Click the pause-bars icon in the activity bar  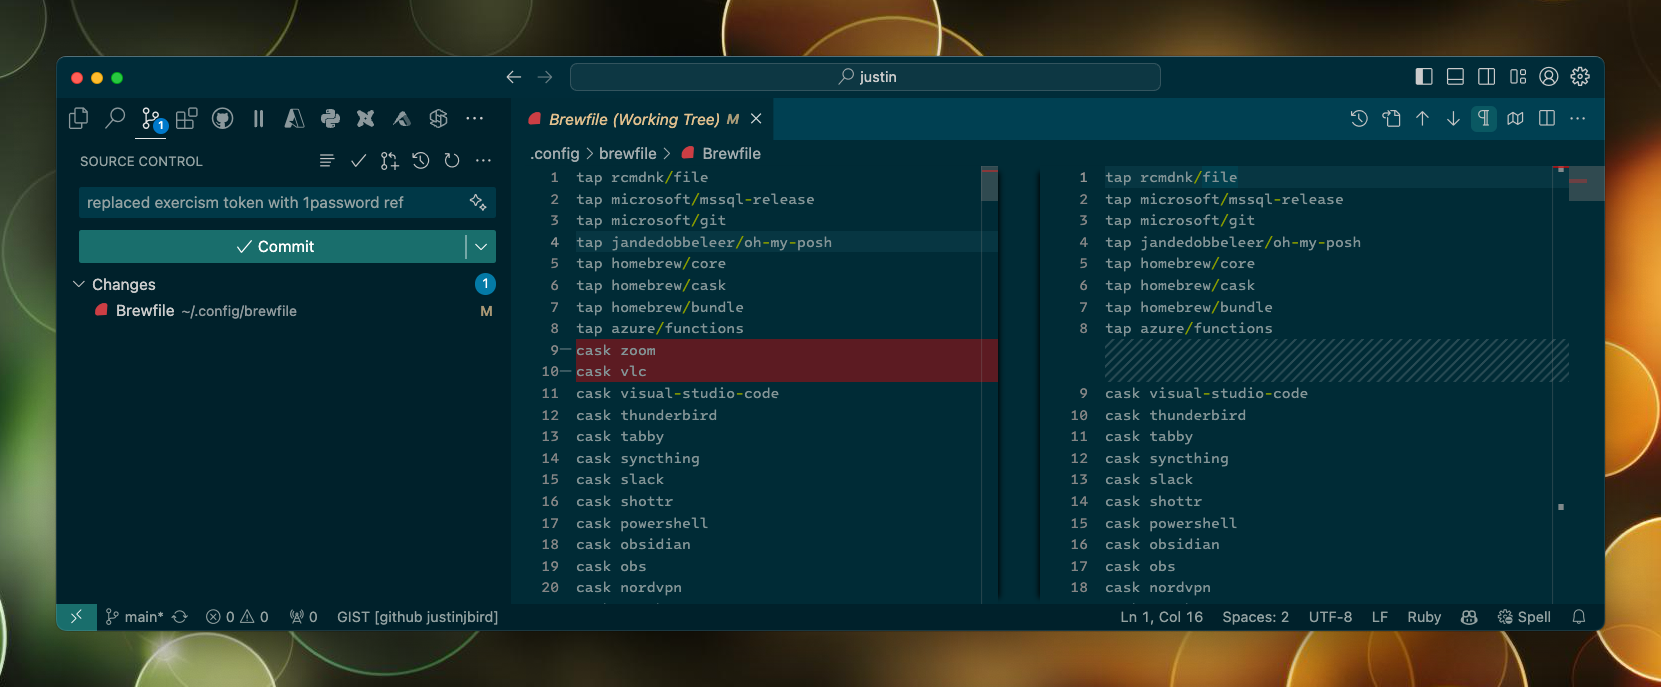click(x=258, y=119)
